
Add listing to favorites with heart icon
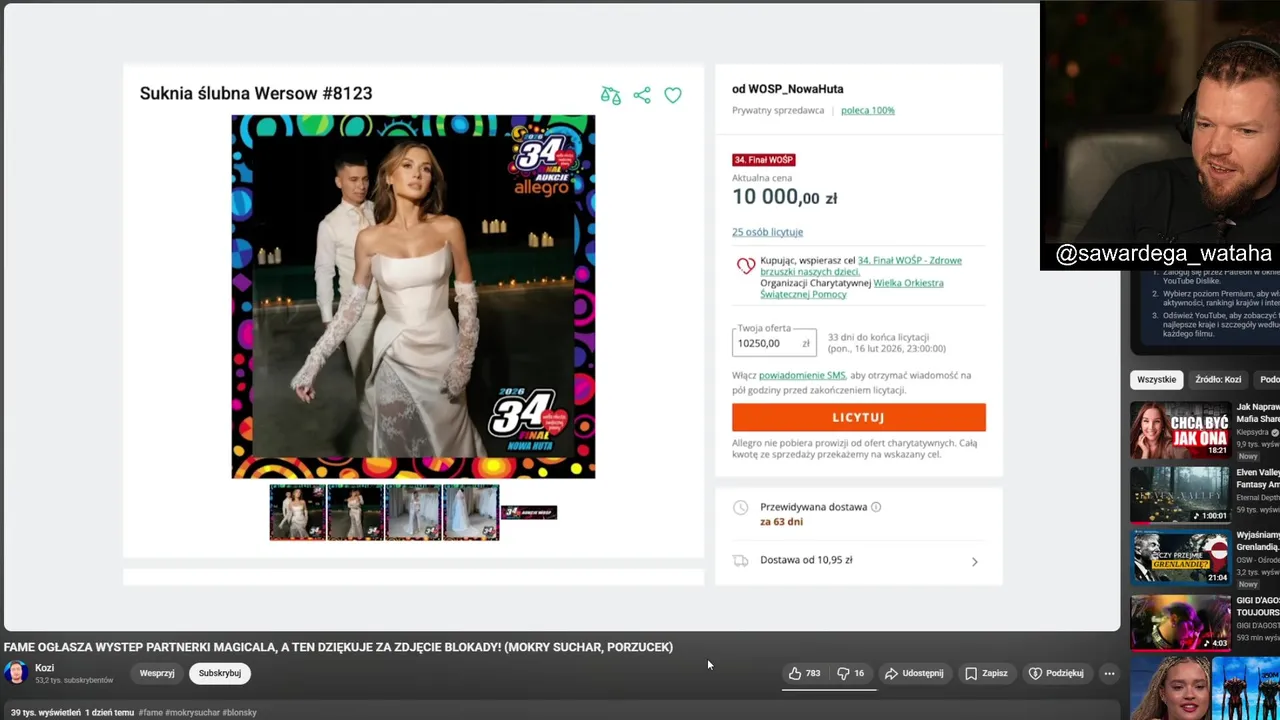[x=673, y=95]
